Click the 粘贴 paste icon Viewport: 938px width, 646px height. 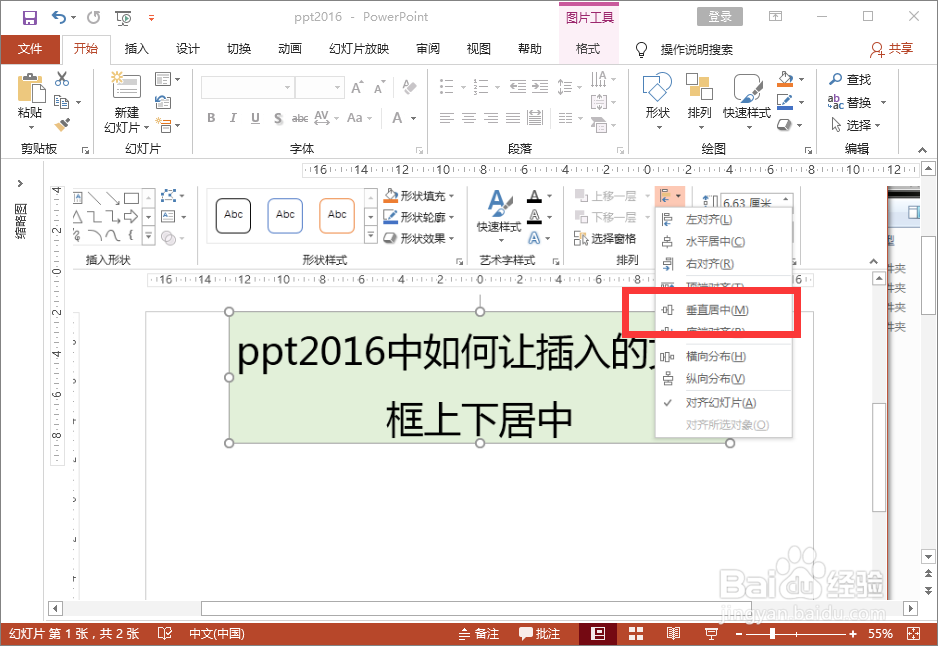(x=31, y=87)
